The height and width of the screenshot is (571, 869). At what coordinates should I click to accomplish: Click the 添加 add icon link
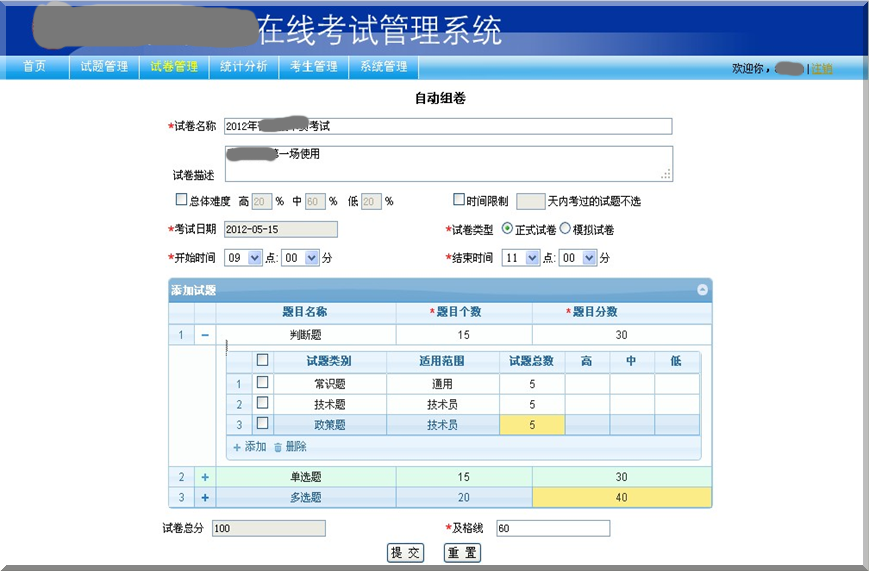[249, 447]
